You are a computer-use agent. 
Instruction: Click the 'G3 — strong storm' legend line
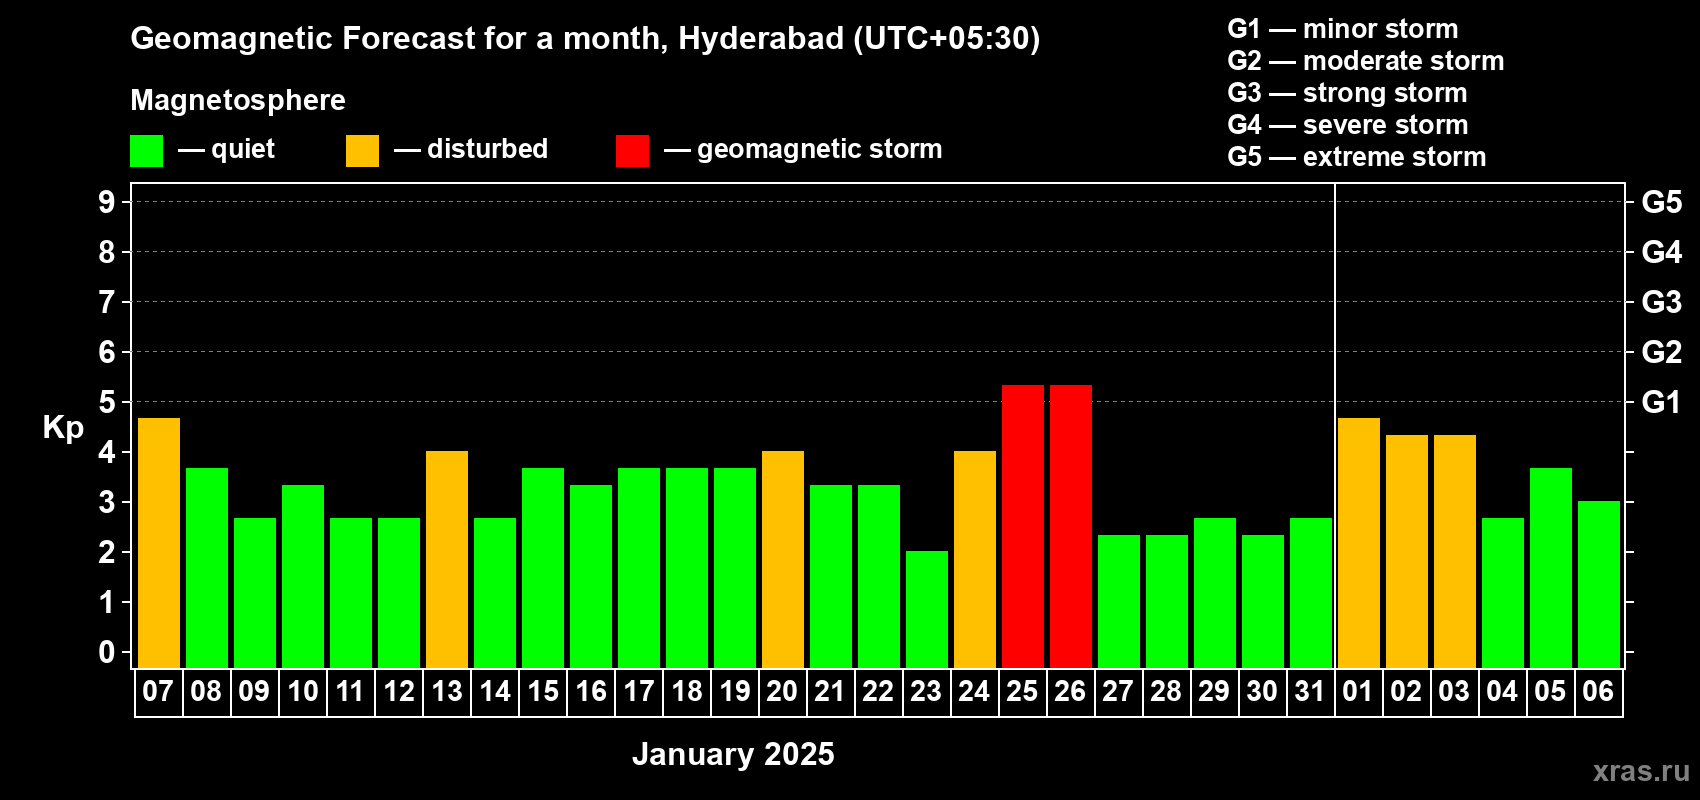tap(1348, 93)
